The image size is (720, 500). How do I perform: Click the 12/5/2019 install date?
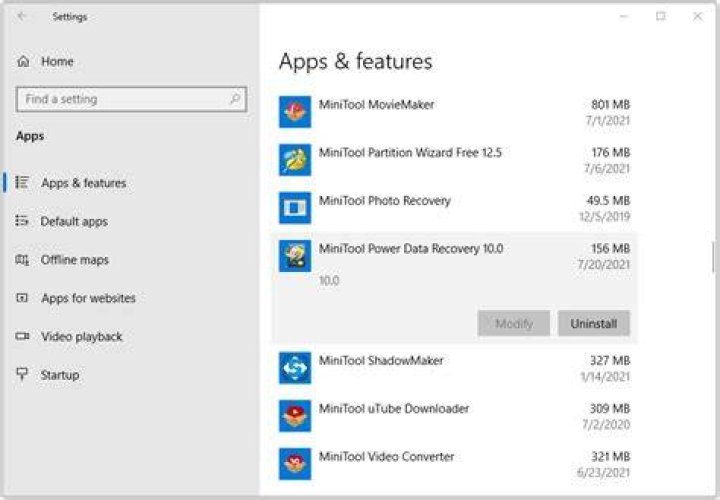pyautogui.click(x=605, y=217)
